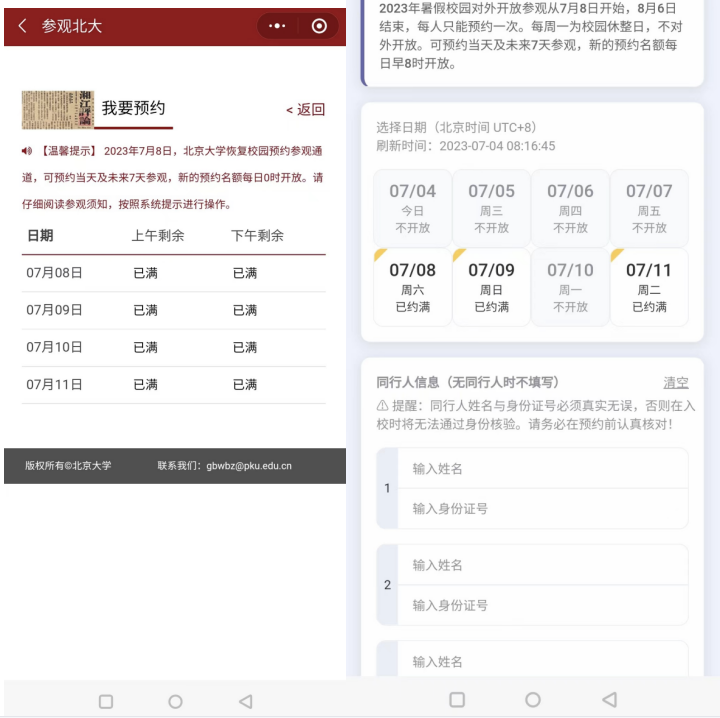Image resolution: width=720 pixels, height=718 pixels.
Task: Tap the left phone's triangle back button
Action: tap(246, 701)
